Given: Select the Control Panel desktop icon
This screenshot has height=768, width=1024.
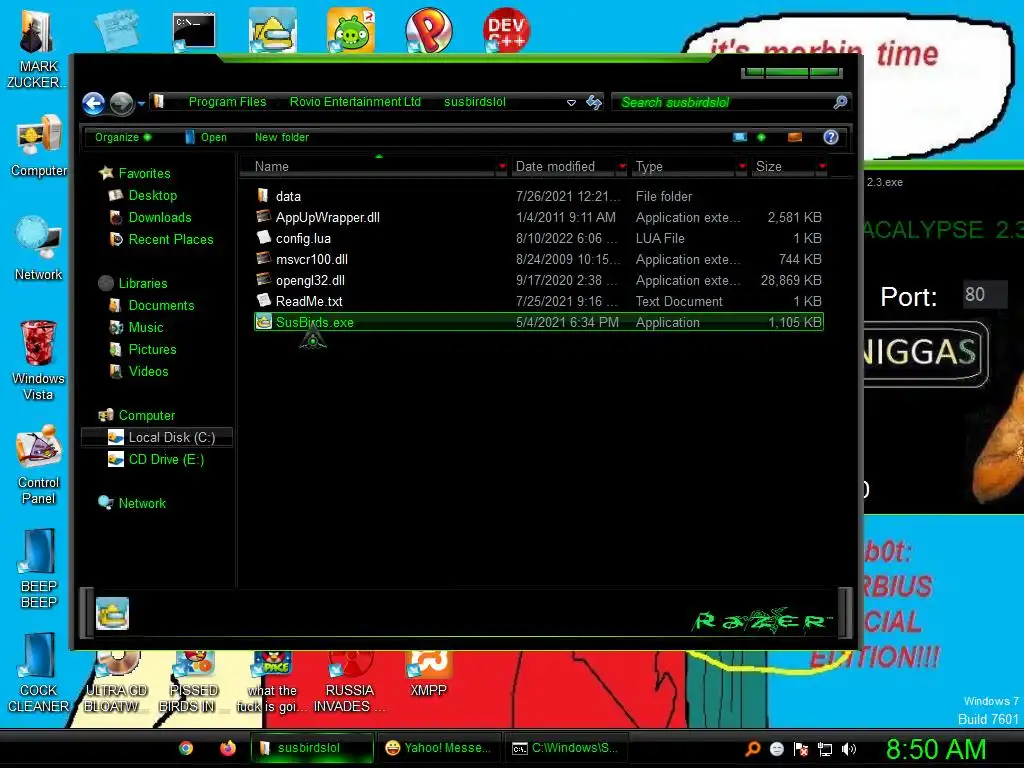Looking at the screenshot, I should [x=39, y=465].
